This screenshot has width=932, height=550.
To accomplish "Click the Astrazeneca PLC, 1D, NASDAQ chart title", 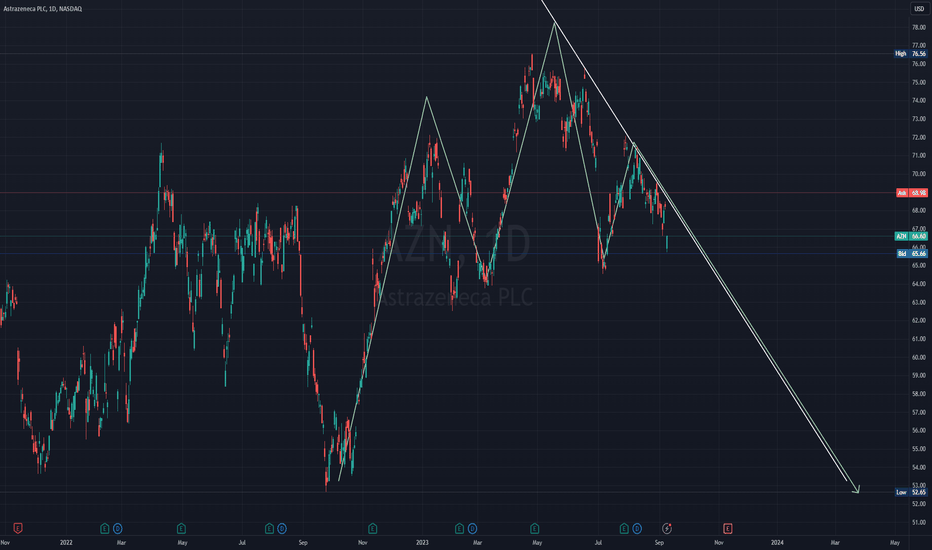I will click(43, 9).
